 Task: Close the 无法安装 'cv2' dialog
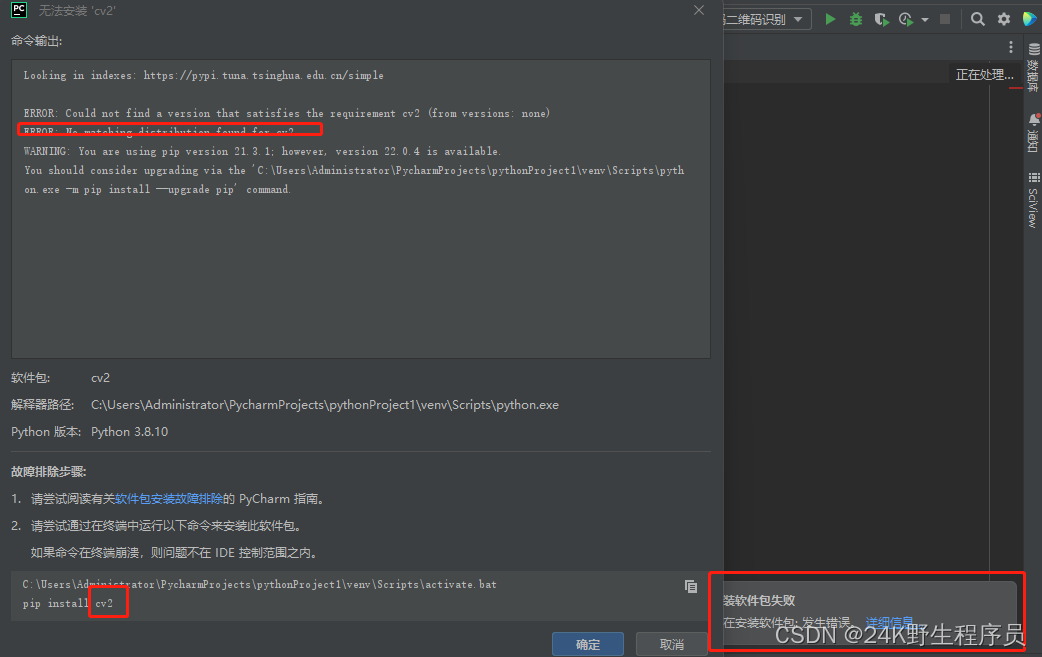click(x=699, y=9)
